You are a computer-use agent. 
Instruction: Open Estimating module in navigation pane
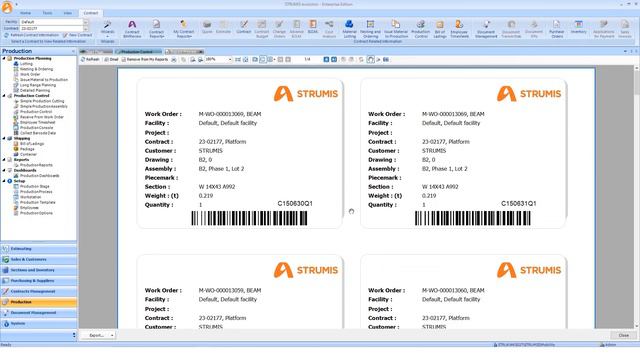38,249
